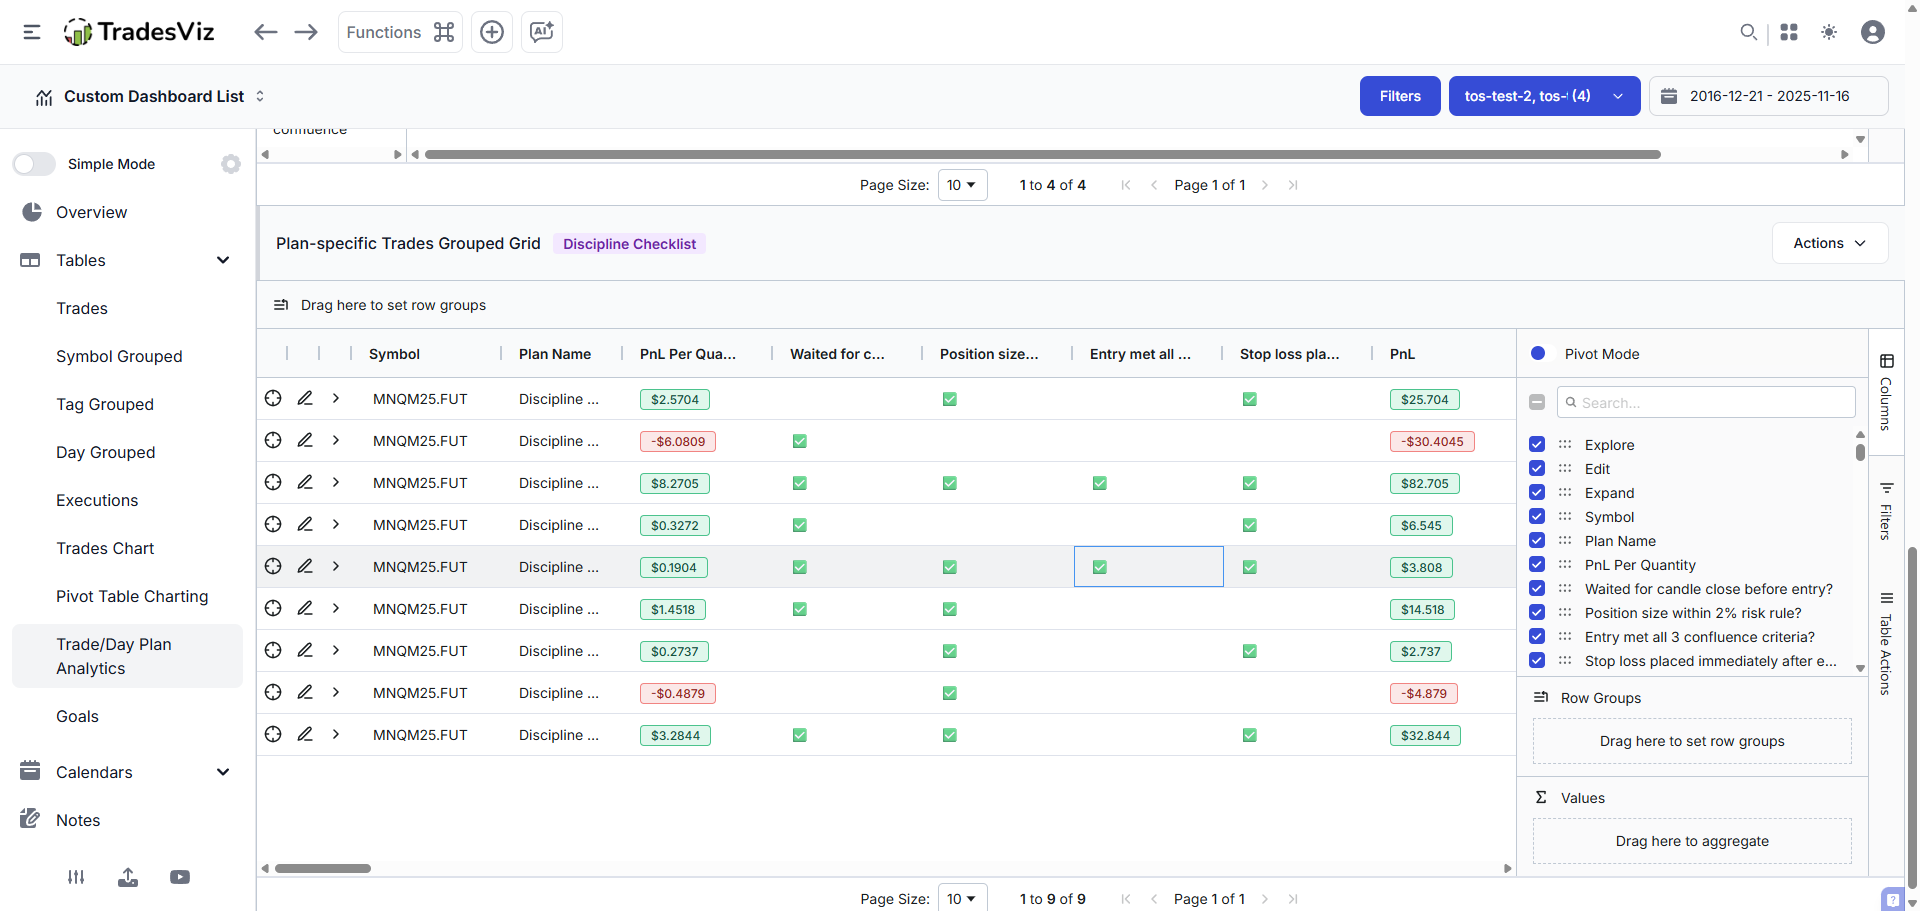The height and width of the screenshot is (911, 1920).
Task: Toggle light/dark theme with sun icon
Action: pos(1829,32)
